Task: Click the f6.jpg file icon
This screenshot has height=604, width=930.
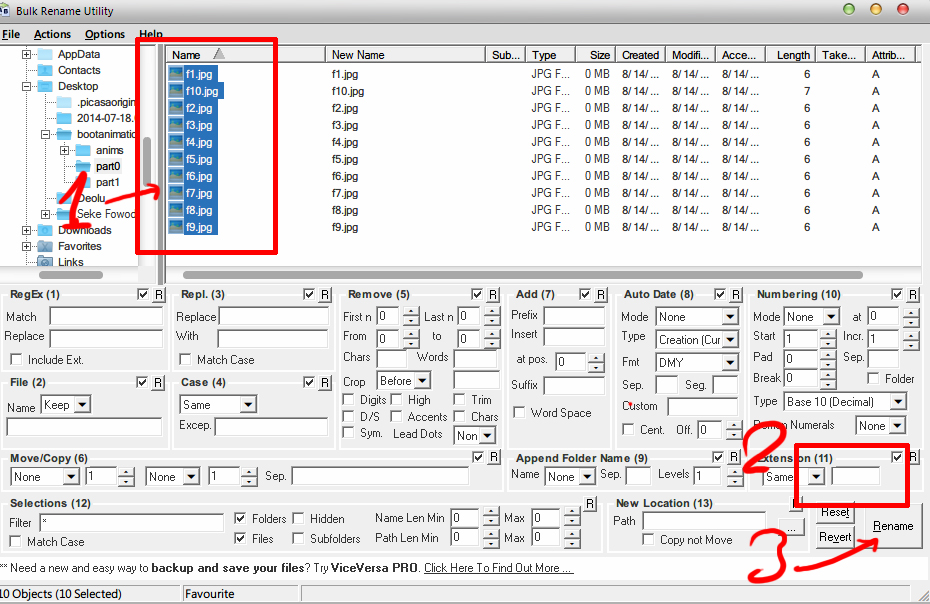Action: pos(176,176)
